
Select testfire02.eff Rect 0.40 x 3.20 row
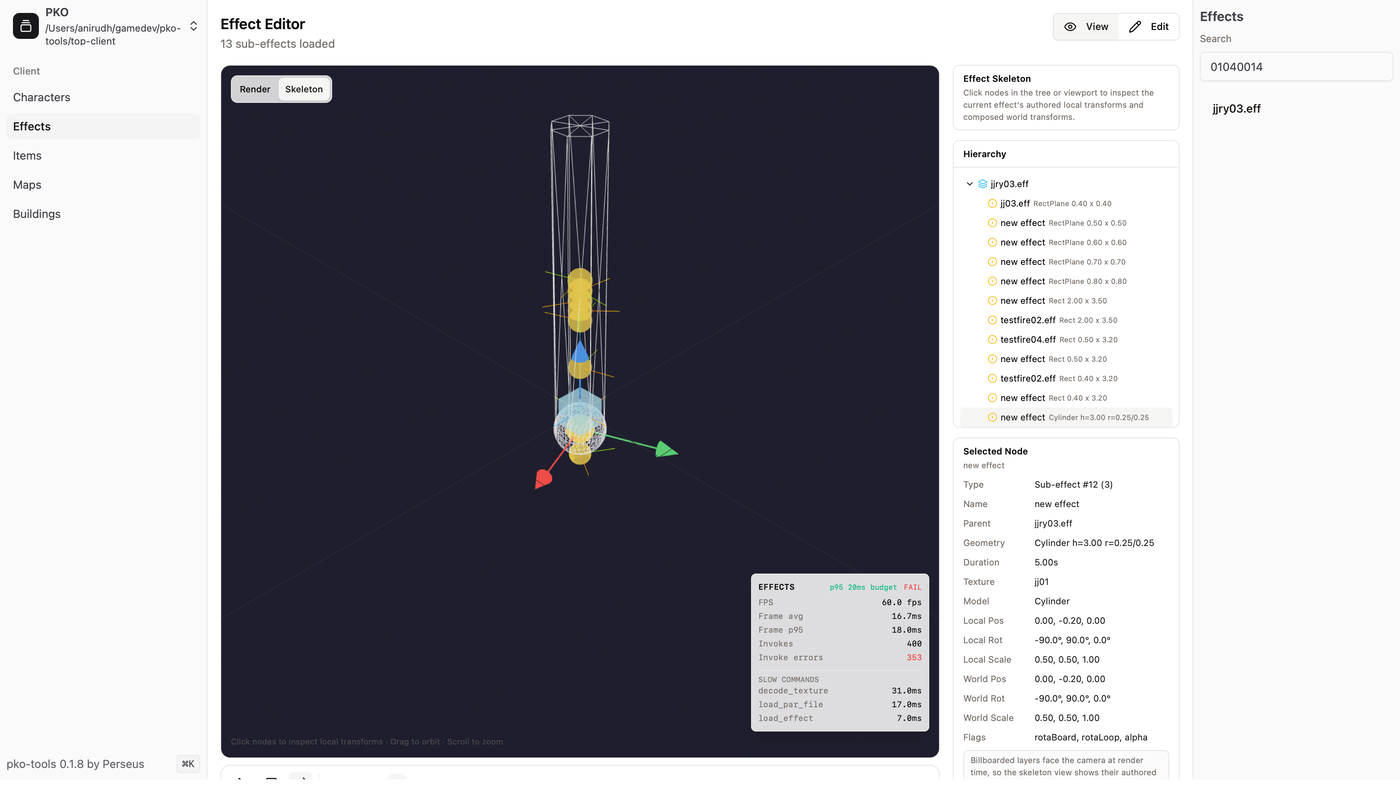(x=1066, y=379)
